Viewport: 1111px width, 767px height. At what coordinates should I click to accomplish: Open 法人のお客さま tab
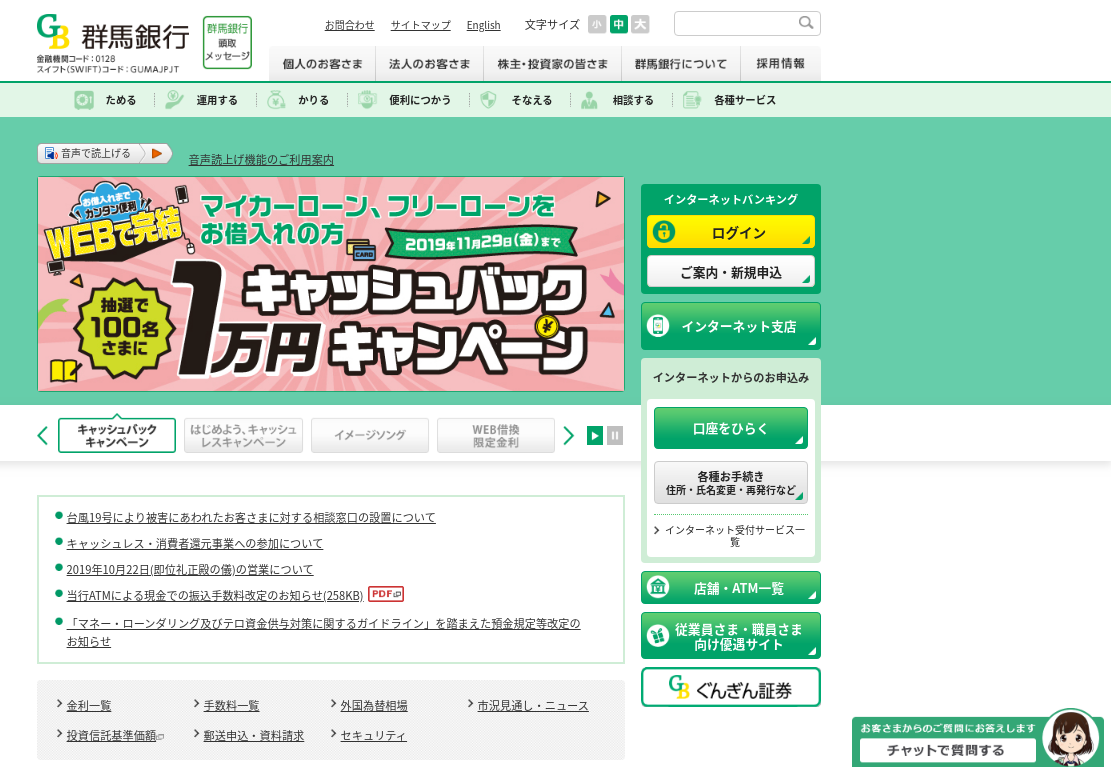[429, 64]
